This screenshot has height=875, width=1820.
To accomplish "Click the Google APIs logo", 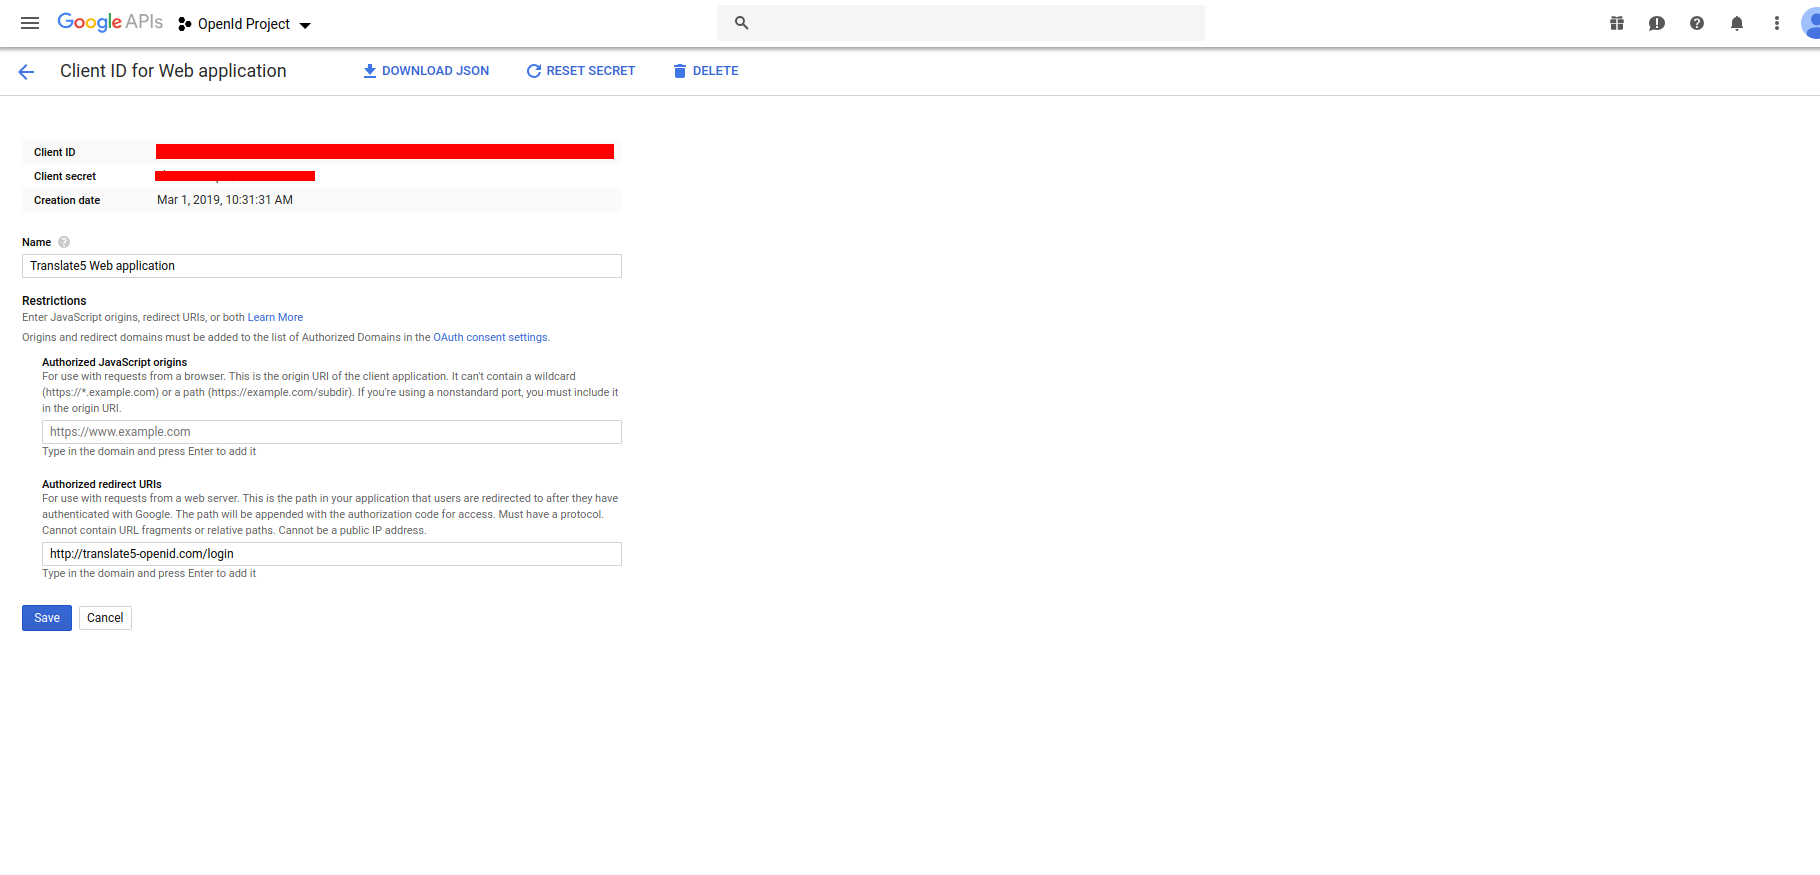I will (x=110, y=22).
